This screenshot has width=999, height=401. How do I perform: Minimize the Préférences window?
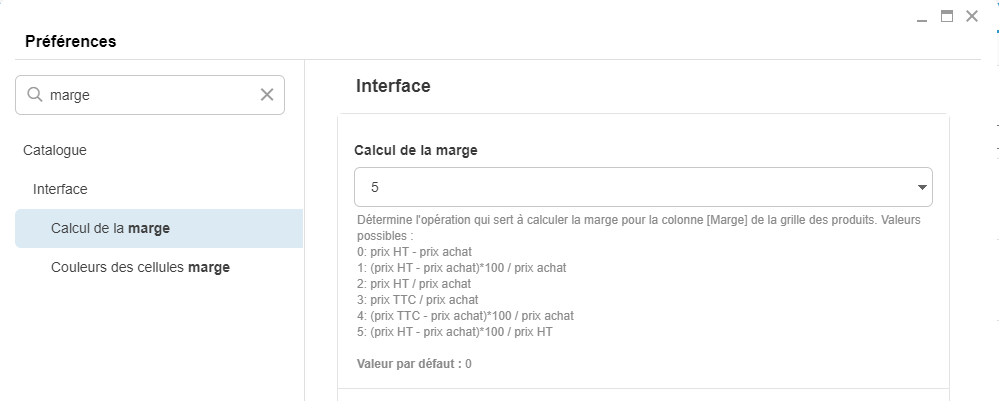click(921, 17)
